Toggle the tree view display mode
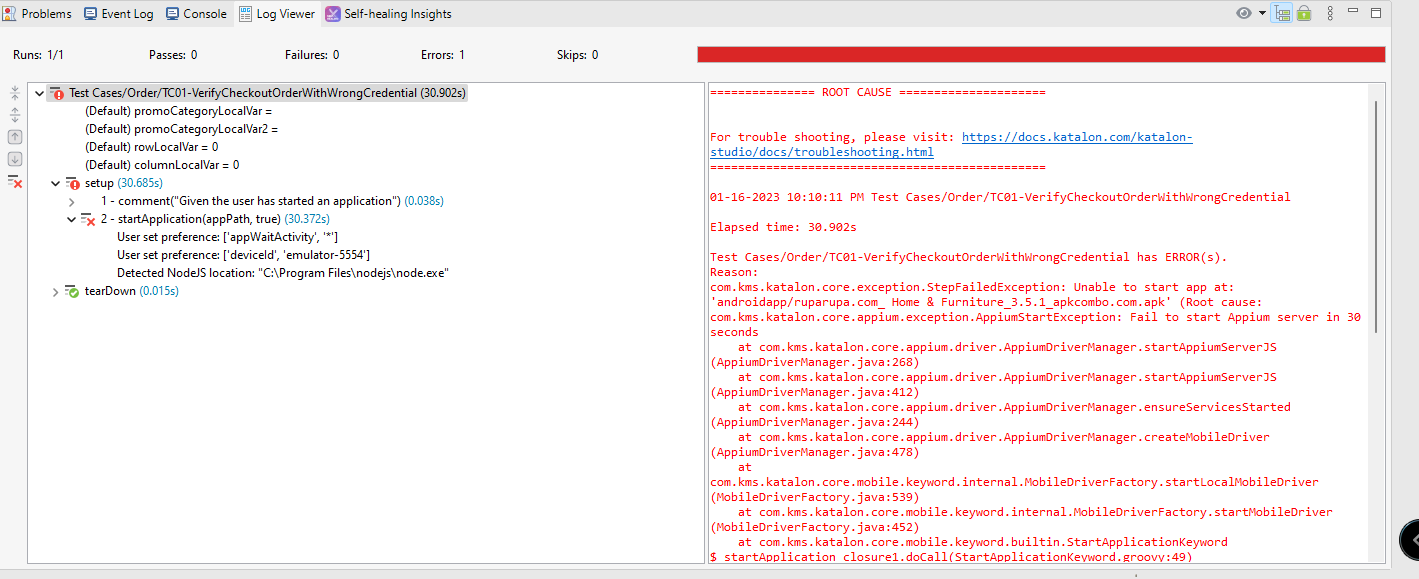The image size is (1419, 579). [x=1281, y=13]
